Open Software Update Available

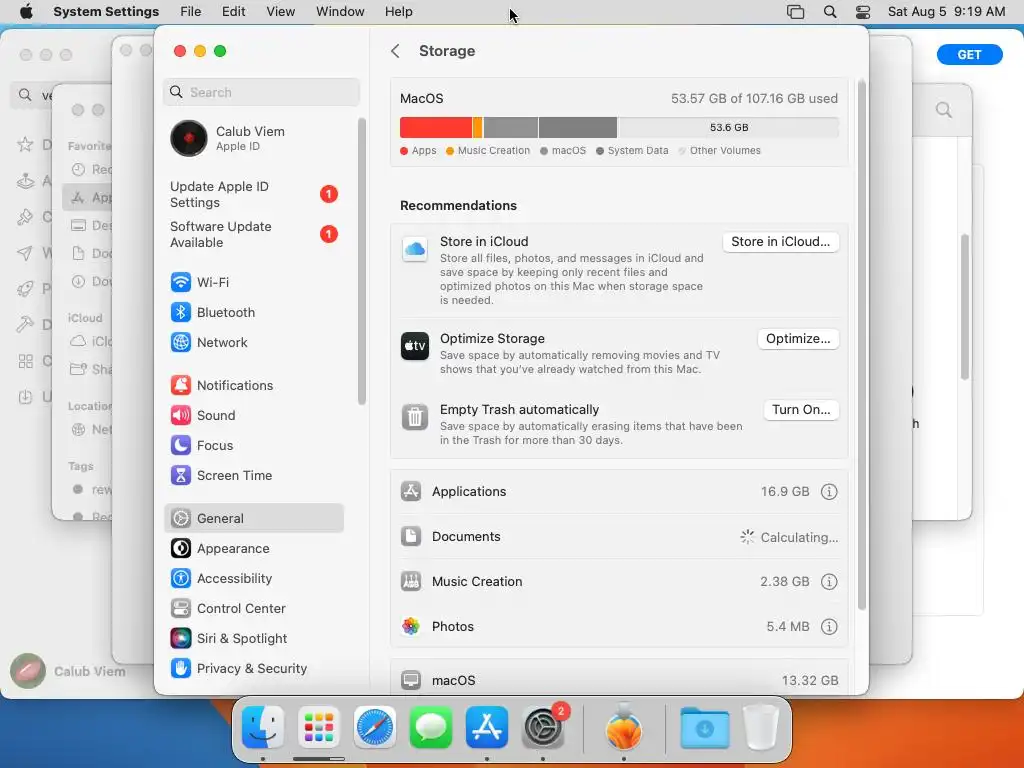coord(253,234)
